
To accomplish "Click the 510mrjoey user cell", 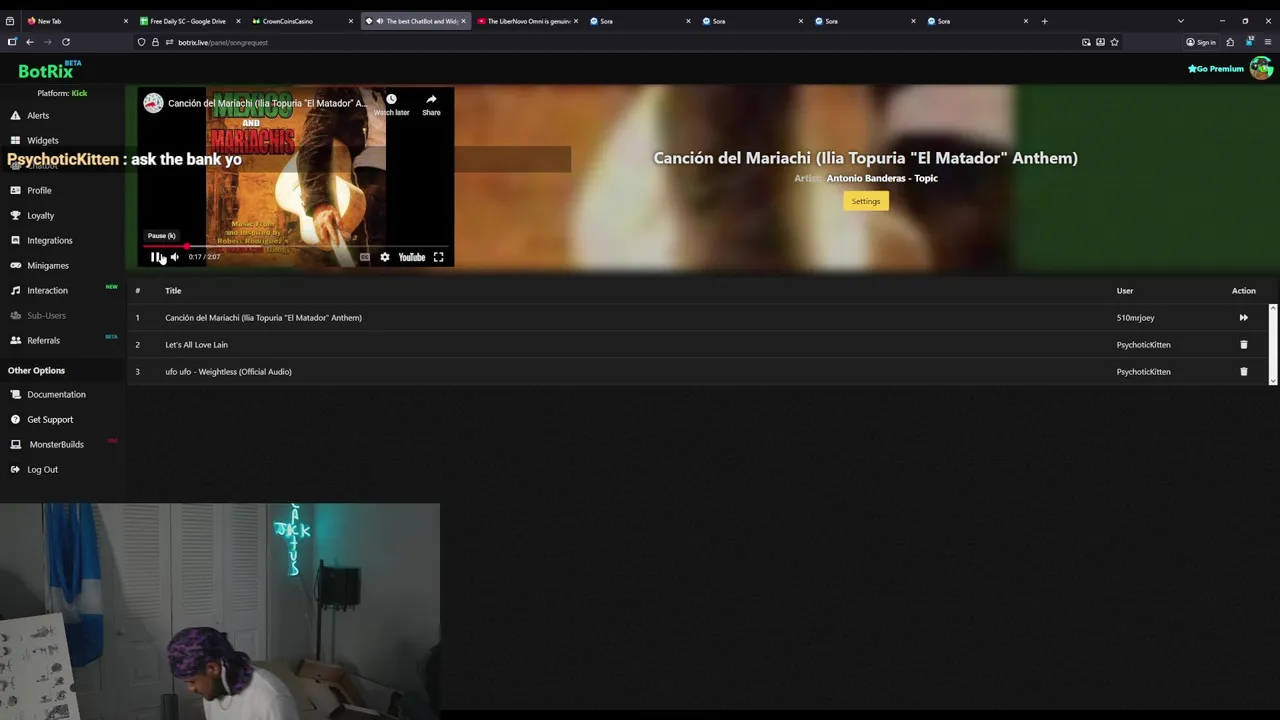I will point(1135,317).
